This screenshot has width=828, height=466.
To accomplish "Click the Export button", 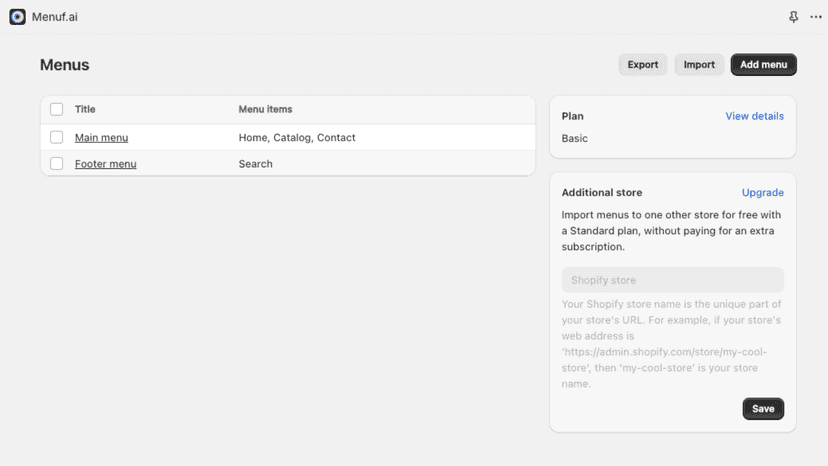I will point(643,64).
